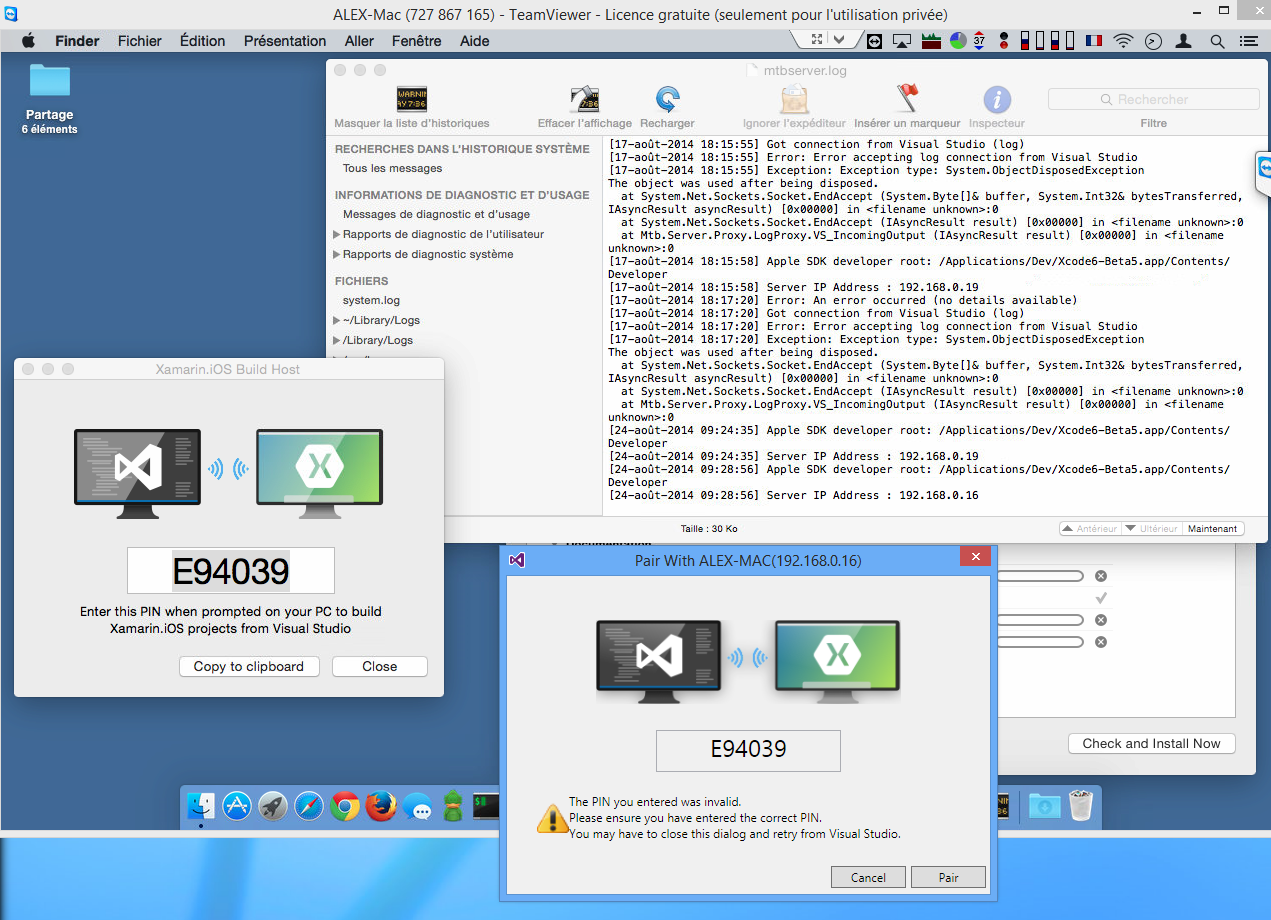Cancel the topmost update row with its x icon
Image resolution: width=1271 pixels, height=920 pixels.
tap(1100, 576)
